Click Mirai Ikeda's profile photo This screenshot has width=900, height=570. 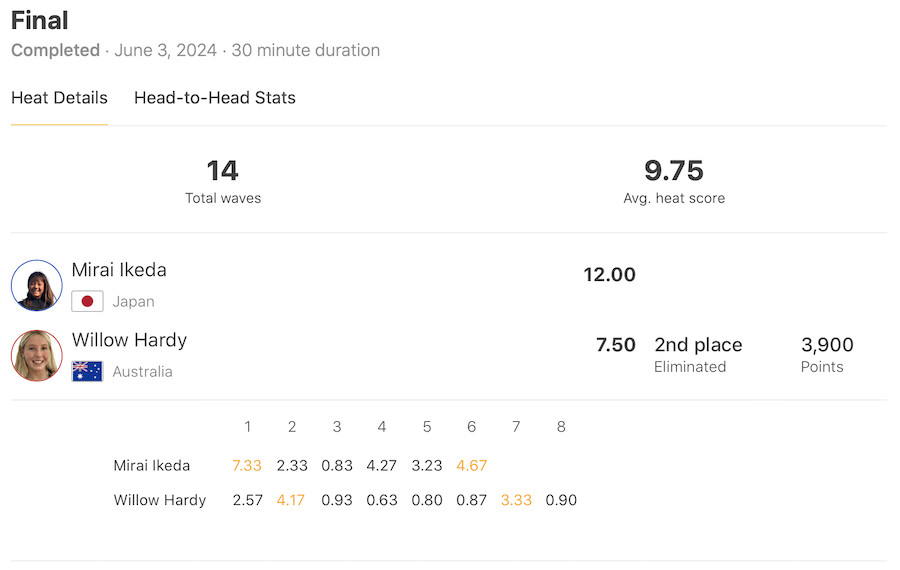(x=37, y=285)
